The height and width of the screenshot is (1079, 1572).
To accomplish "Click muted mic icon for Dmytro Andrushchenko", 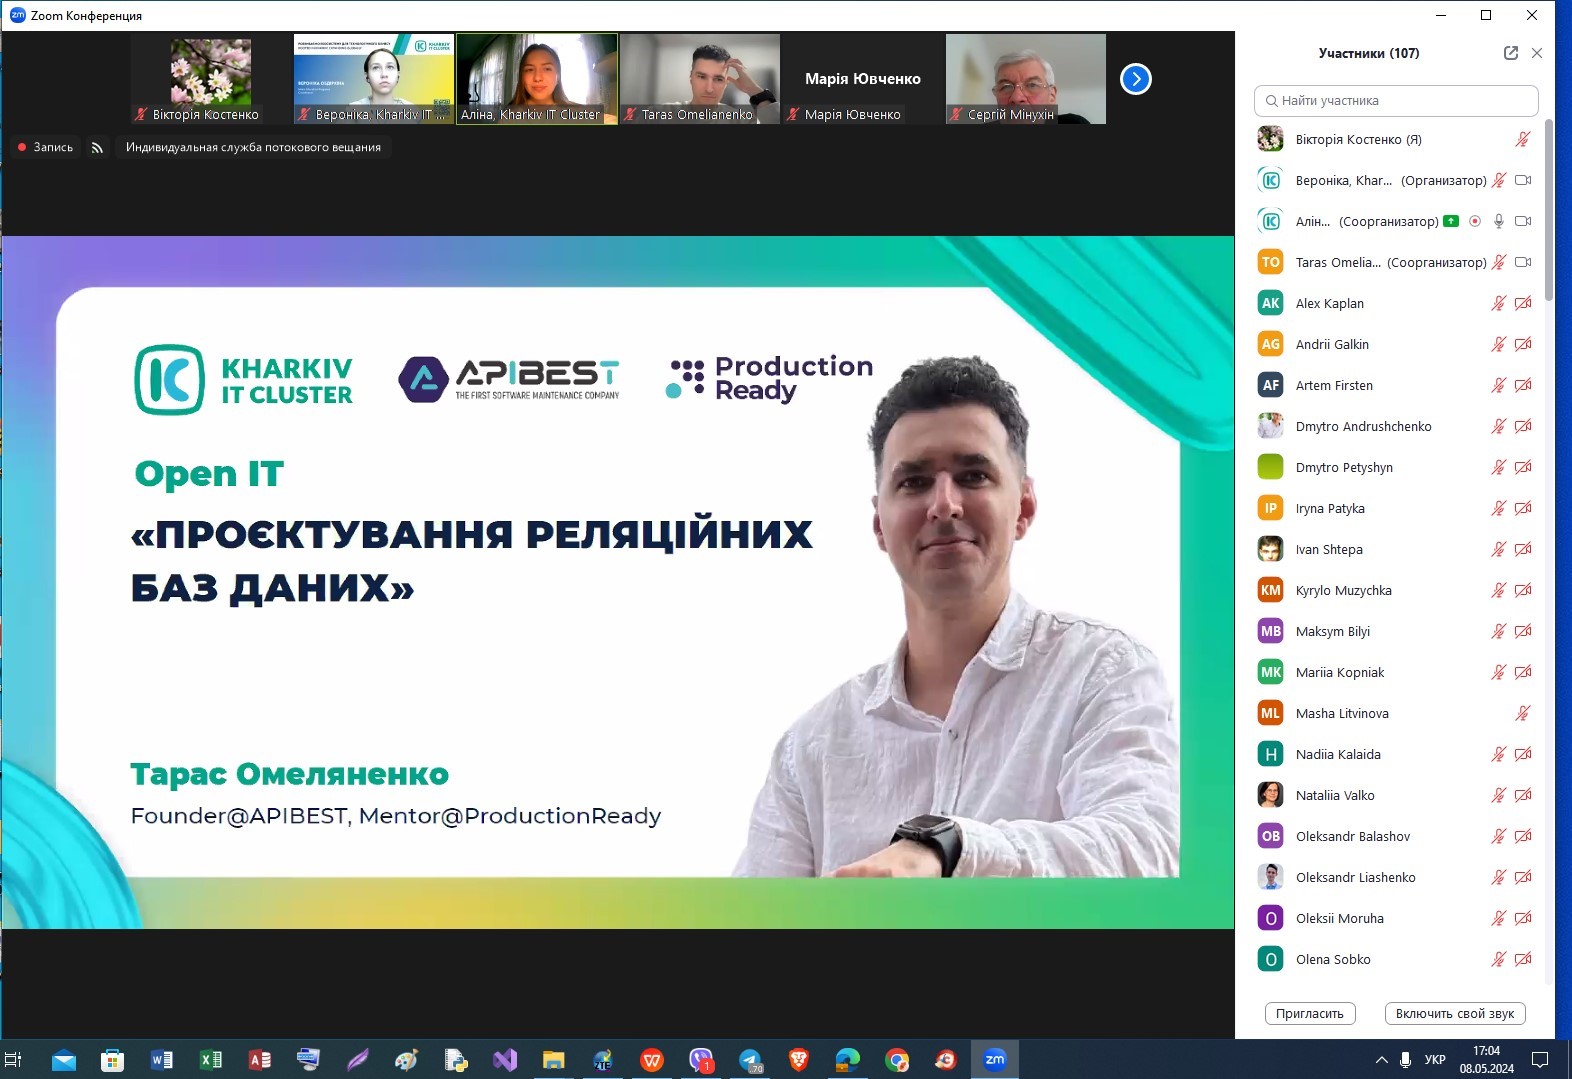I will [1498, 426].
